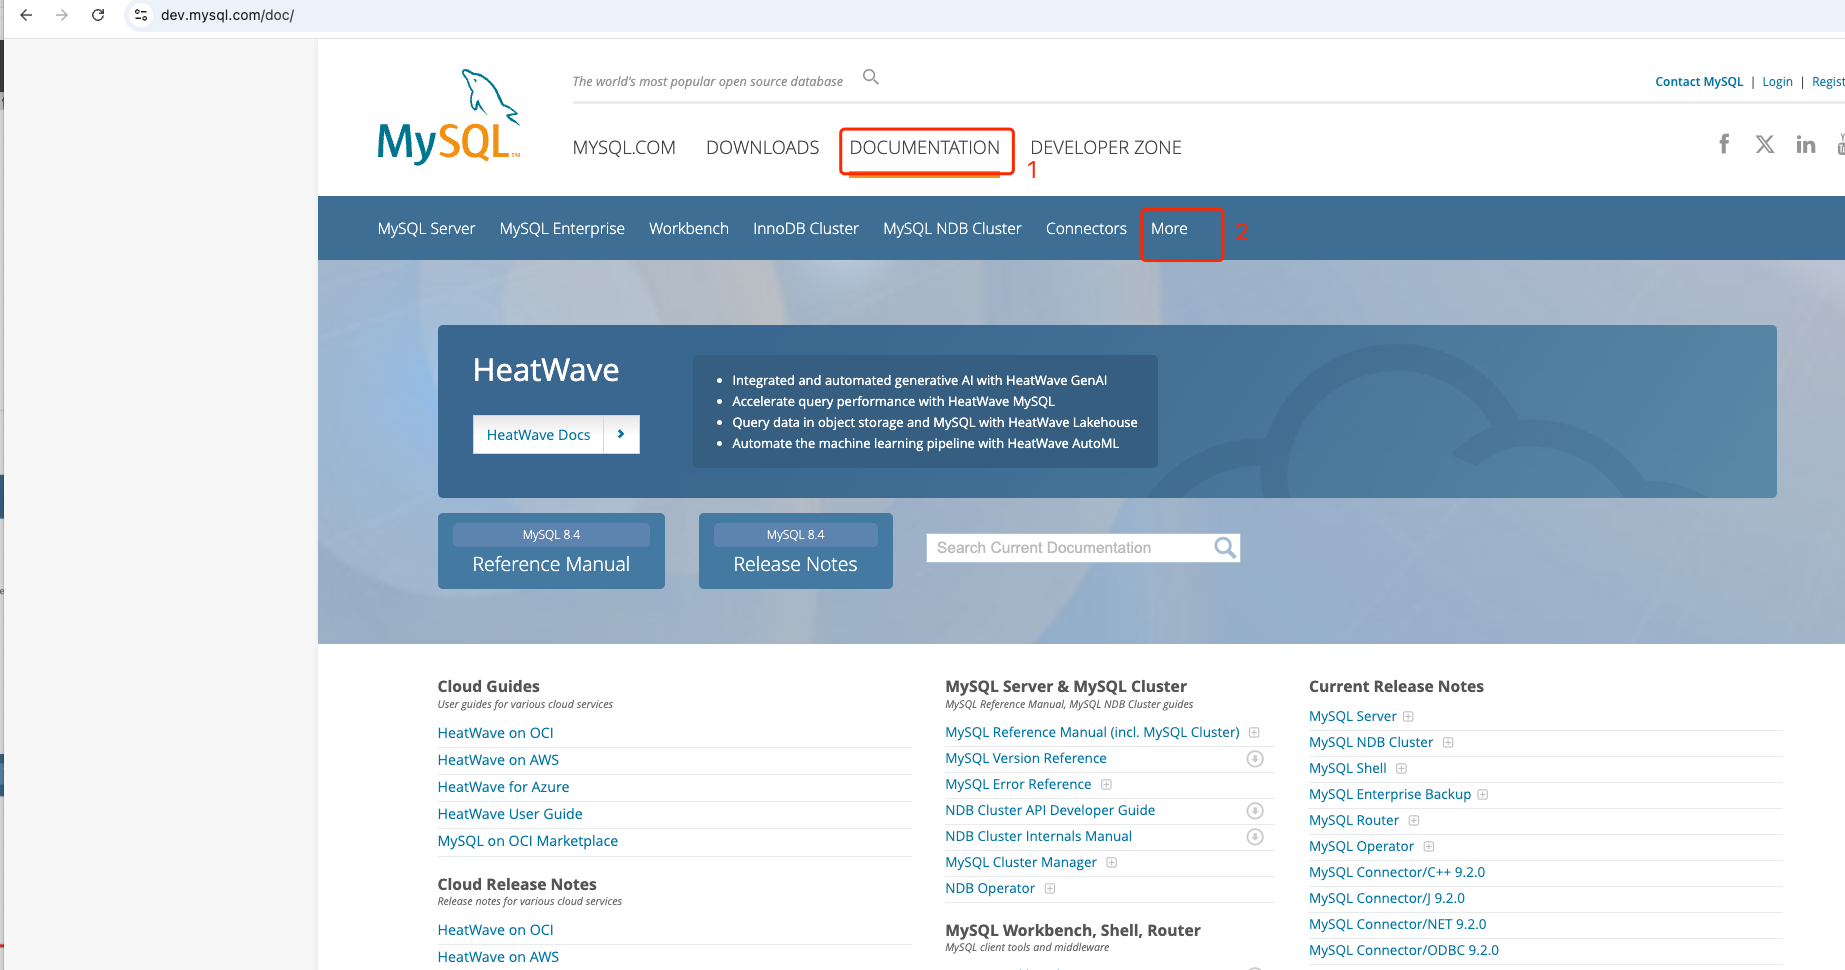Screen dimensions: 1845x970
Task: Select Workbench in the blue menu bar
Action: pos(689,229)
